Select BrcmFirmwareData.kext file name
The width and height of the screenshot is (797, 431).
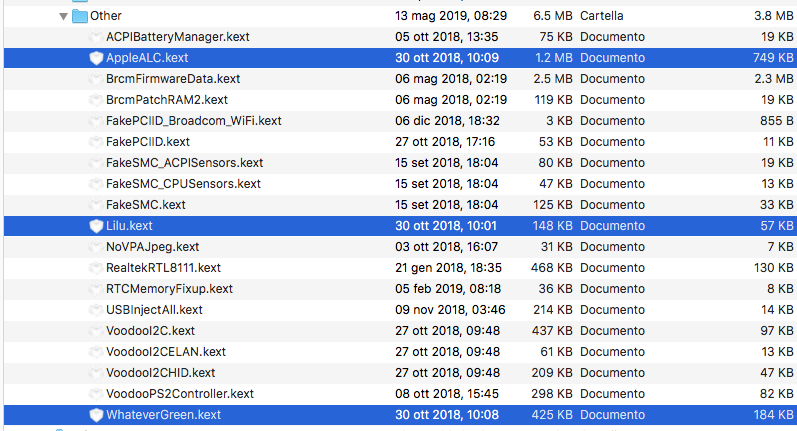(x=173, y=79)
